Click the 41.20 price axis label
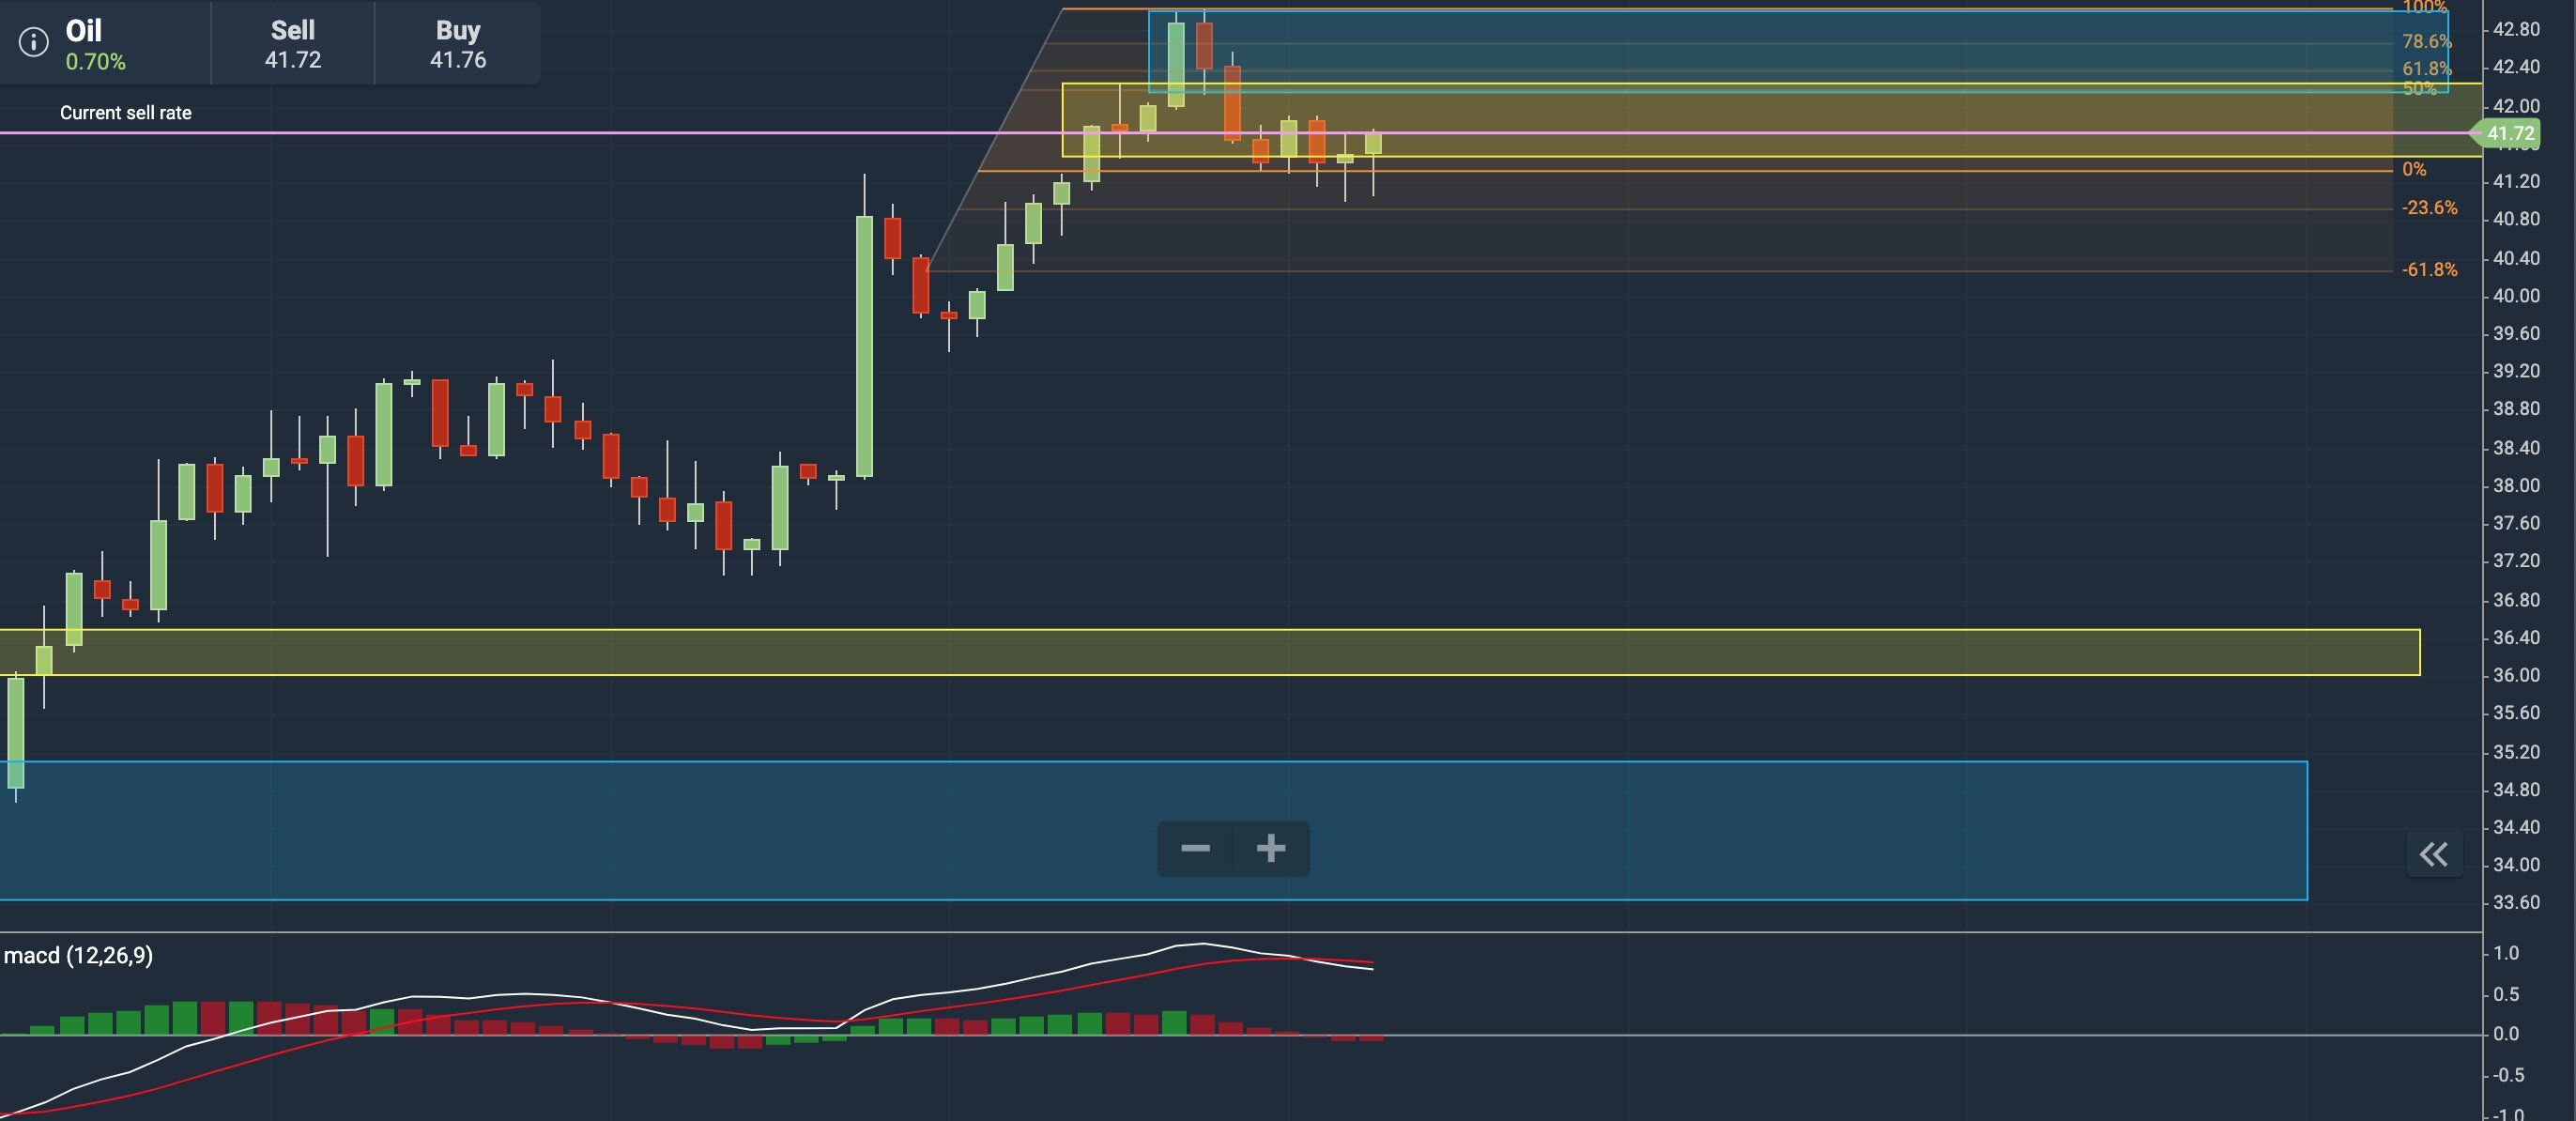2576x1121 pixels. pos(2516,181)
